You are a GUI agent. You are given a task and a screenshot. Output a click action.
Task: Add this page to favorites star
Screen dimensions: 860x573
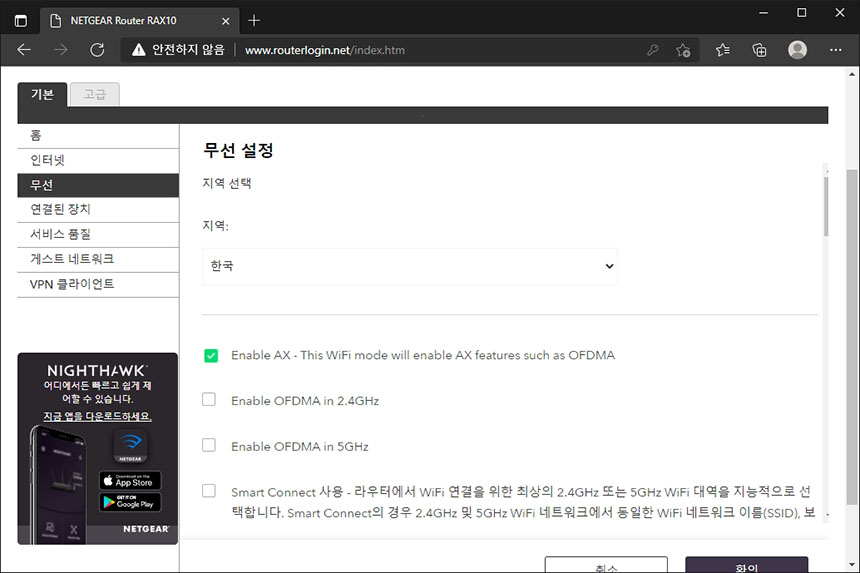[683, 50]
